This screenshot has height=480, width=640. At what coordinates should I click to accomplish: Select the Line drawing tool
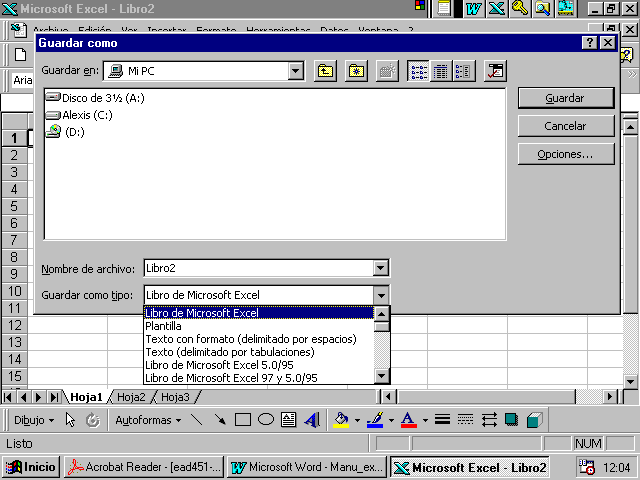[197, 420]
